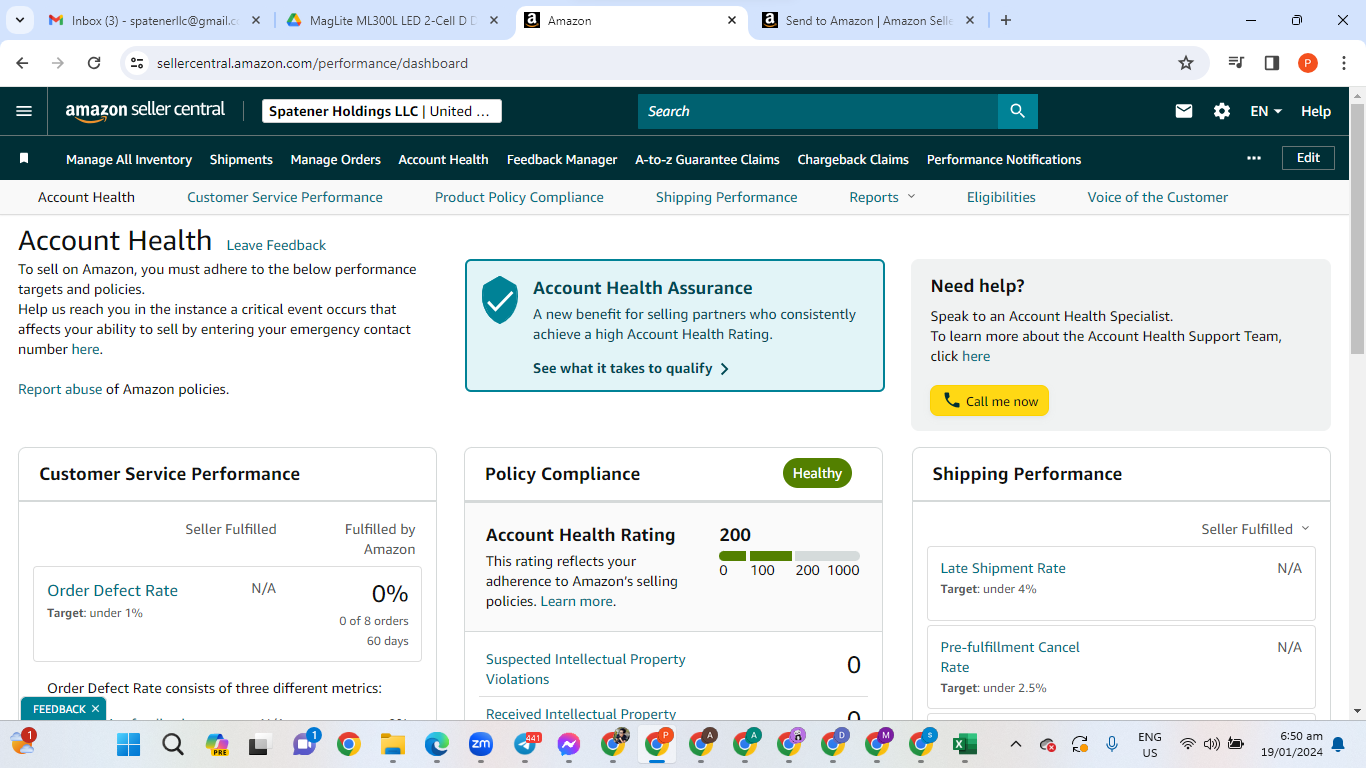Open Leave Feedback link
1366x768 pixels.
(x=276, y=245)
